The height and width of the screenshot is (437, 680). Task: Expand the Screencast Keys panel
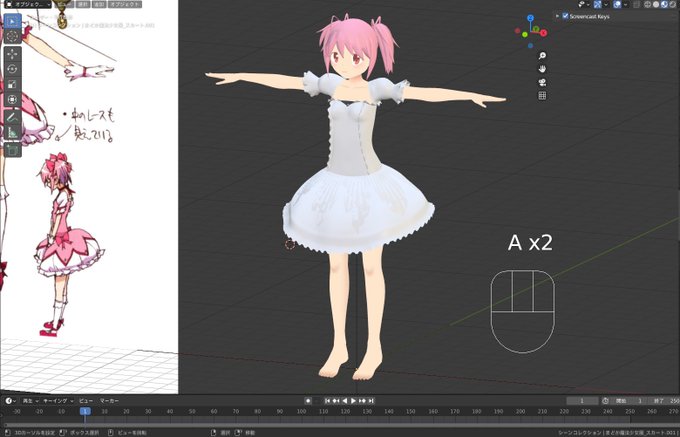[x=558, y=16]
